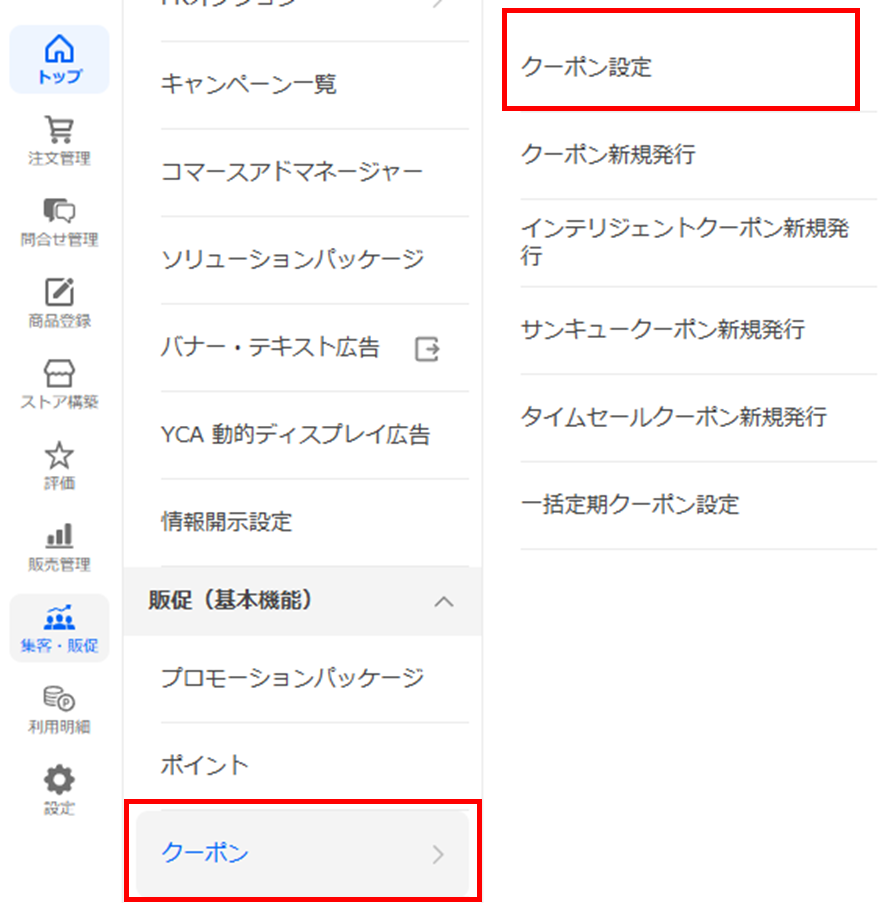Image resolution: width=885 pixels, height=903 pixels.
Task: Open the settings gear icon
Action: pyautogui.click(x=60, y=780)
